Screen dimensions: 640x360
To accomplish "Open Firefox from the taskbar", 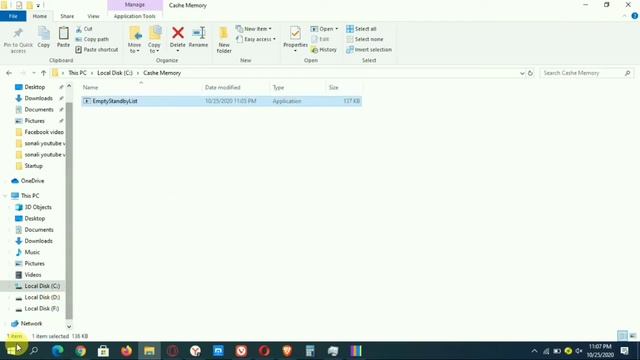I will click(126, 351).
